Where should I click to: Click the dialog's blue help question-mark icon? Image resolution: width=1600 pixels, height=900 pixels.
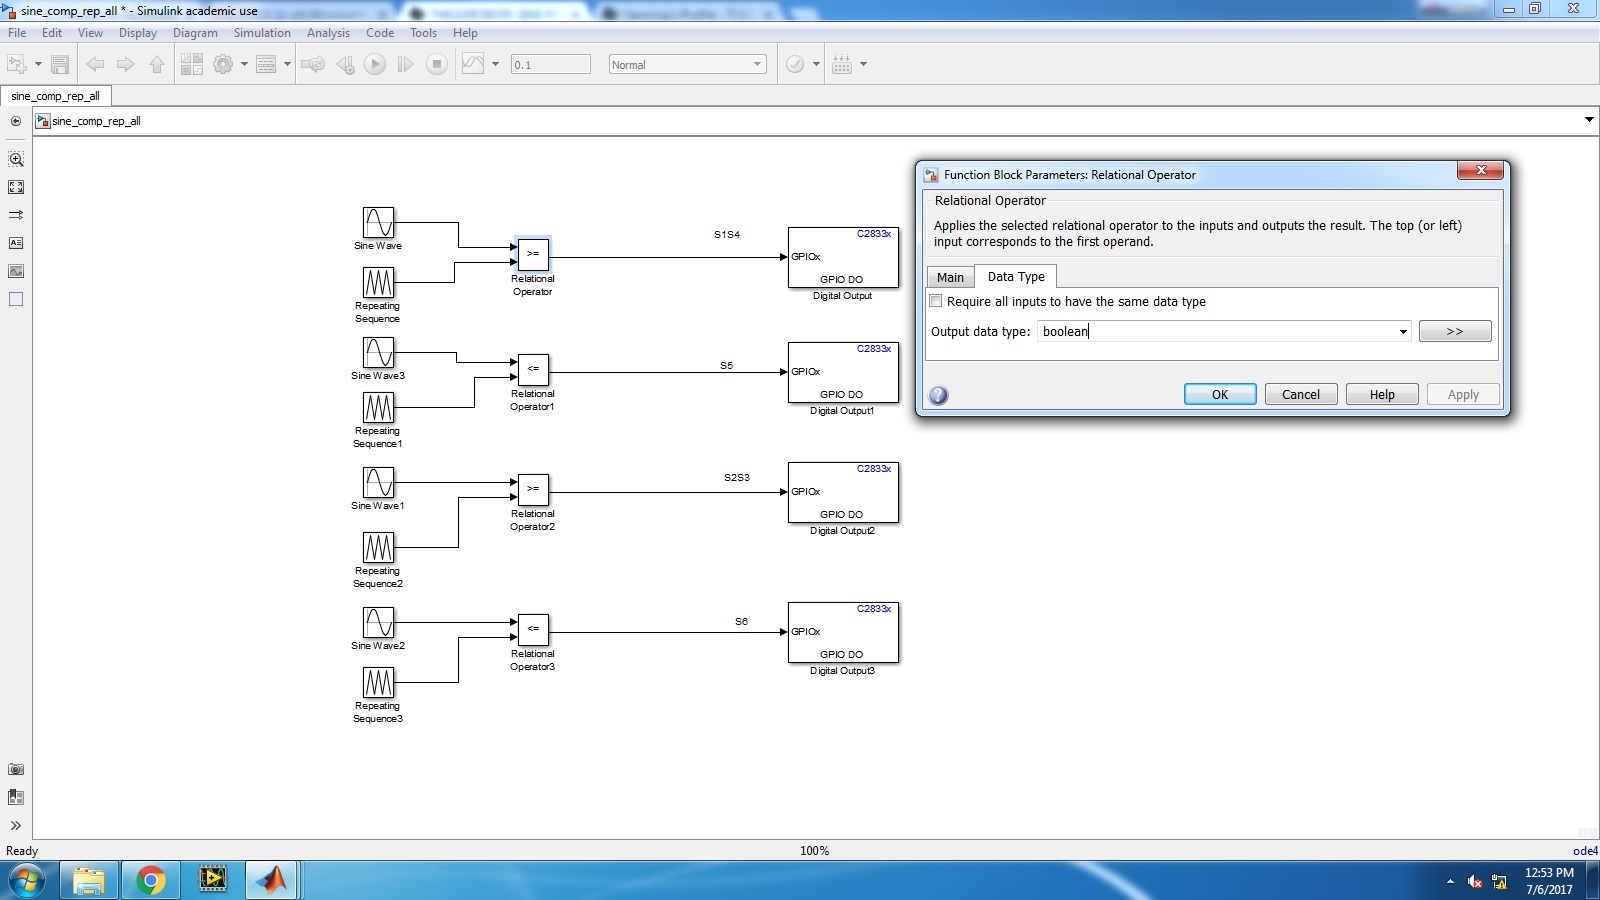point(938,395)
